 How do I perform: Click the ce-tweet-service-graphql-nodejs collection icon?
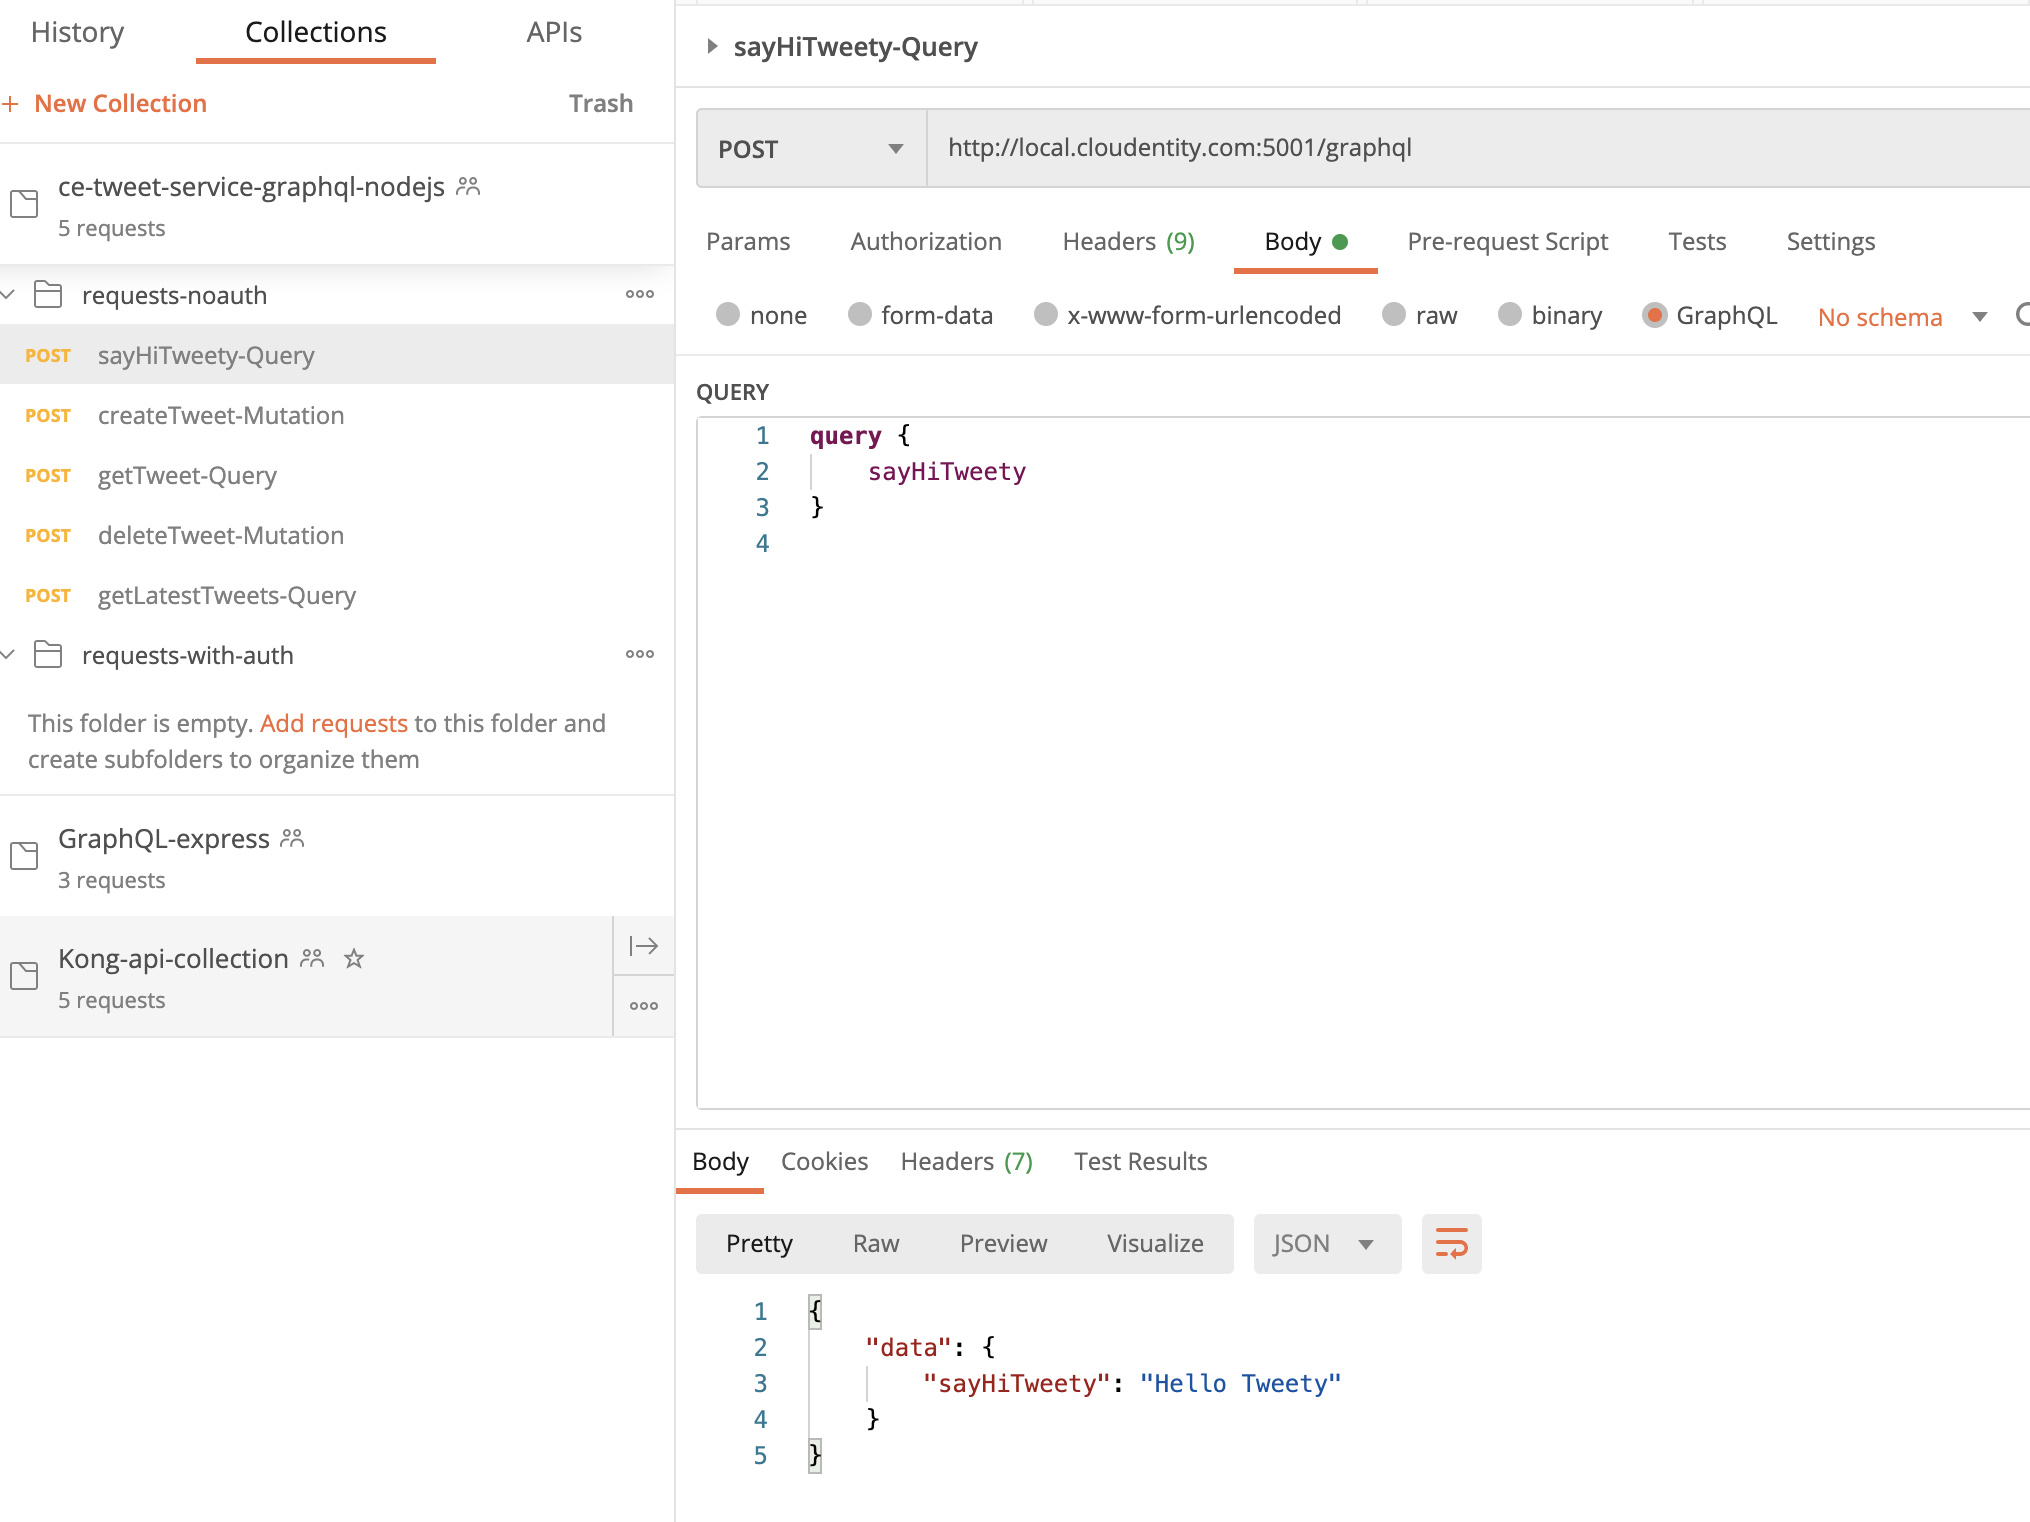pyautogui.click(x=24, y=203)
